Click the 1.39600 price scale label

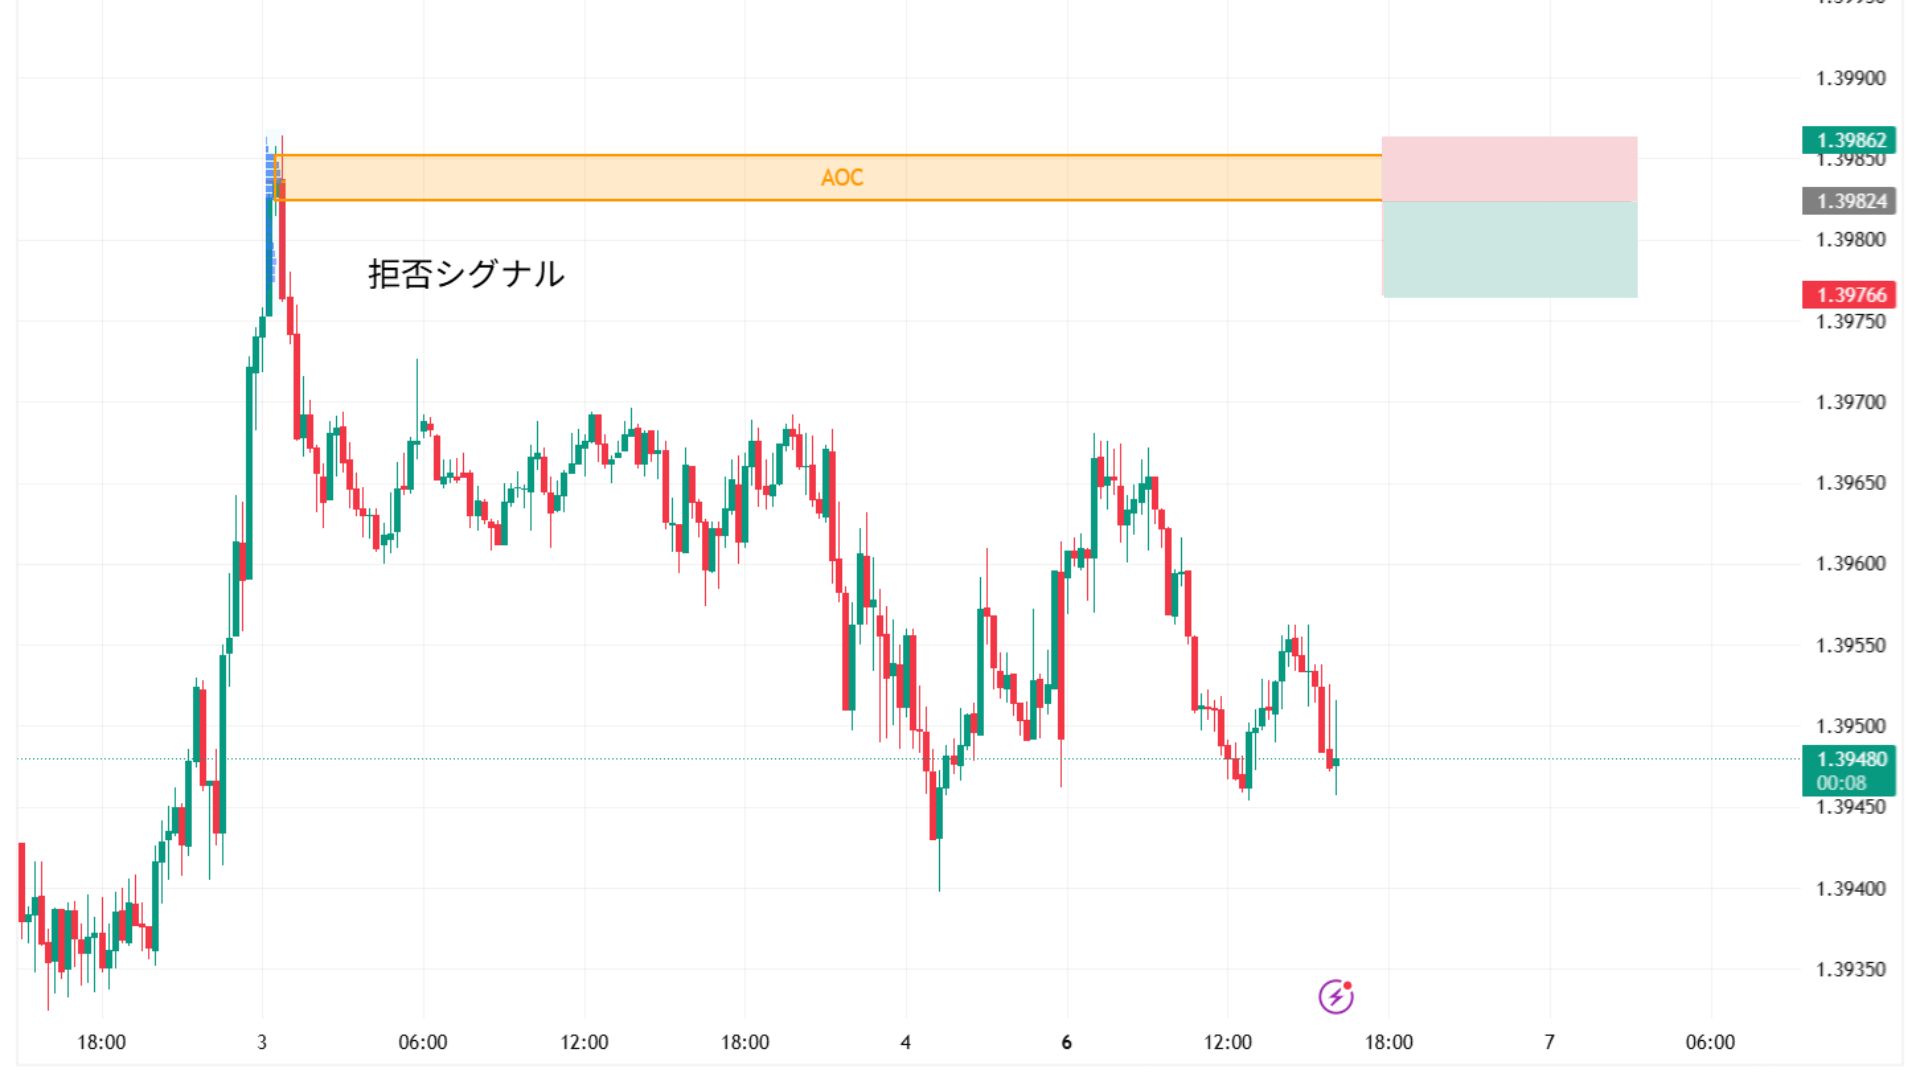[1850, 564]
